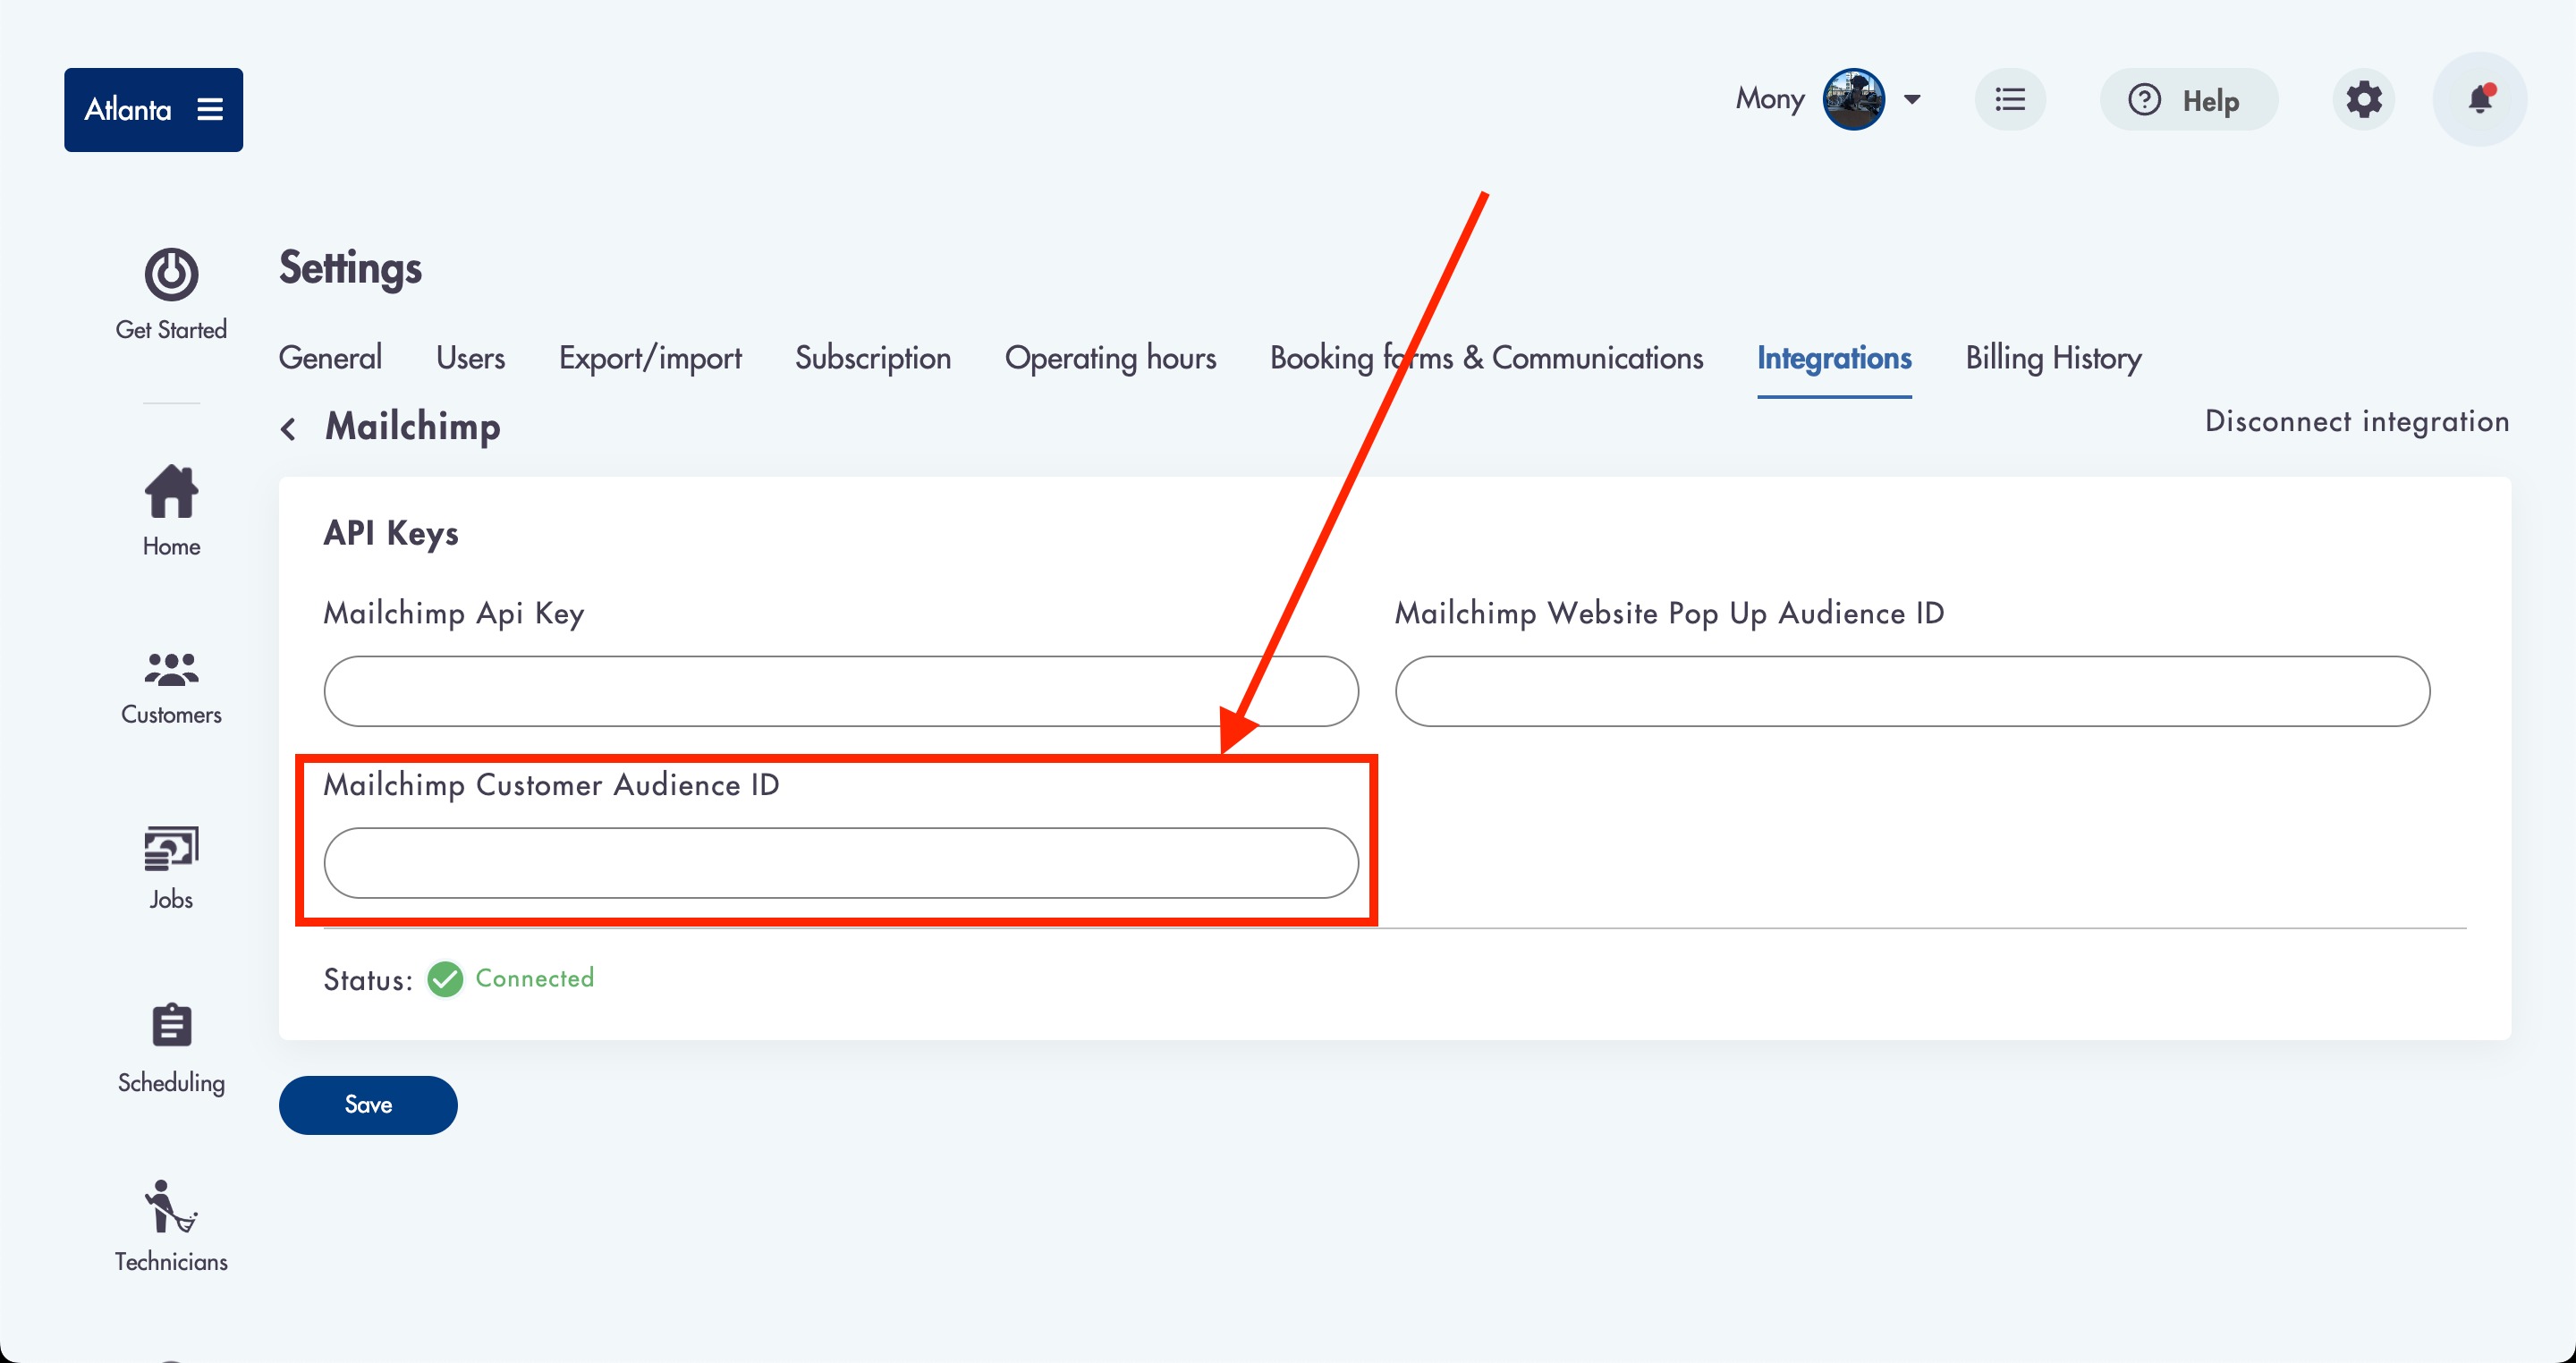Select the Operating hours tab
Image resolution: width=2576 pixels, height=1363 pixels.
point(1110,358)
